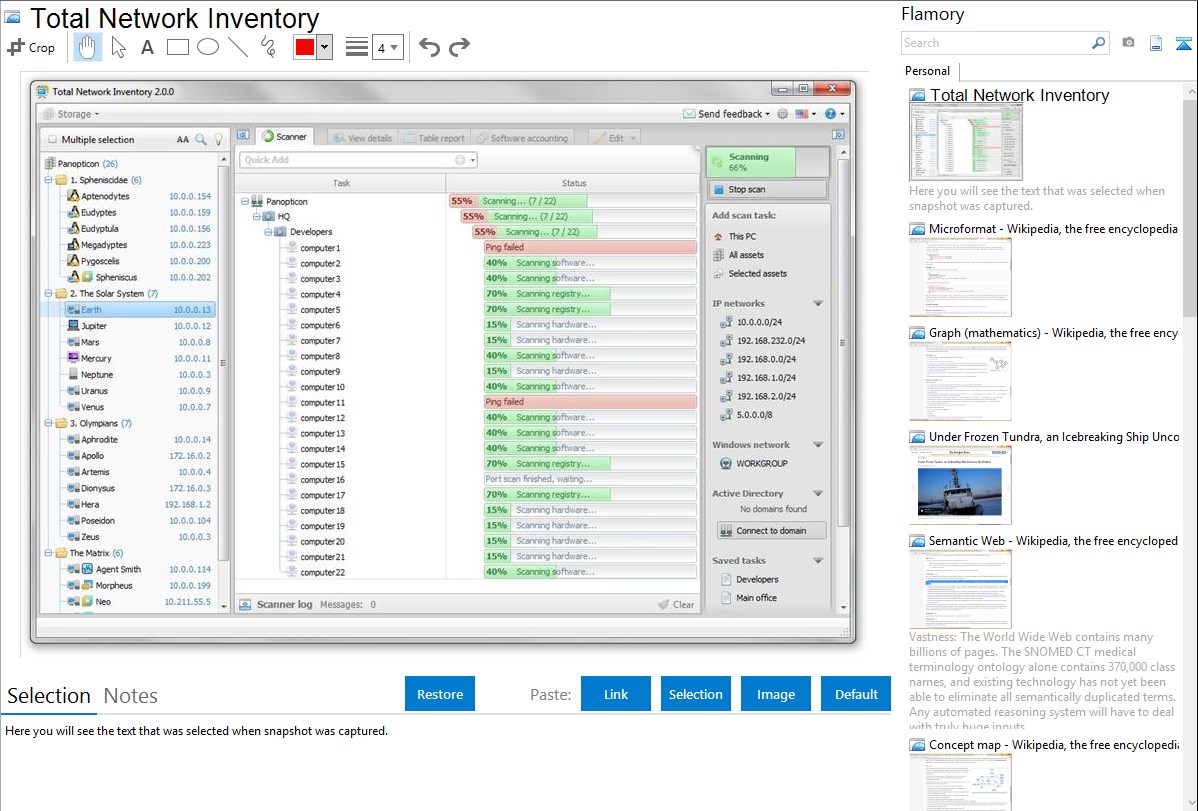Click the Paste Selection button
Screen dimensions: 1198x811
point(695,694)
